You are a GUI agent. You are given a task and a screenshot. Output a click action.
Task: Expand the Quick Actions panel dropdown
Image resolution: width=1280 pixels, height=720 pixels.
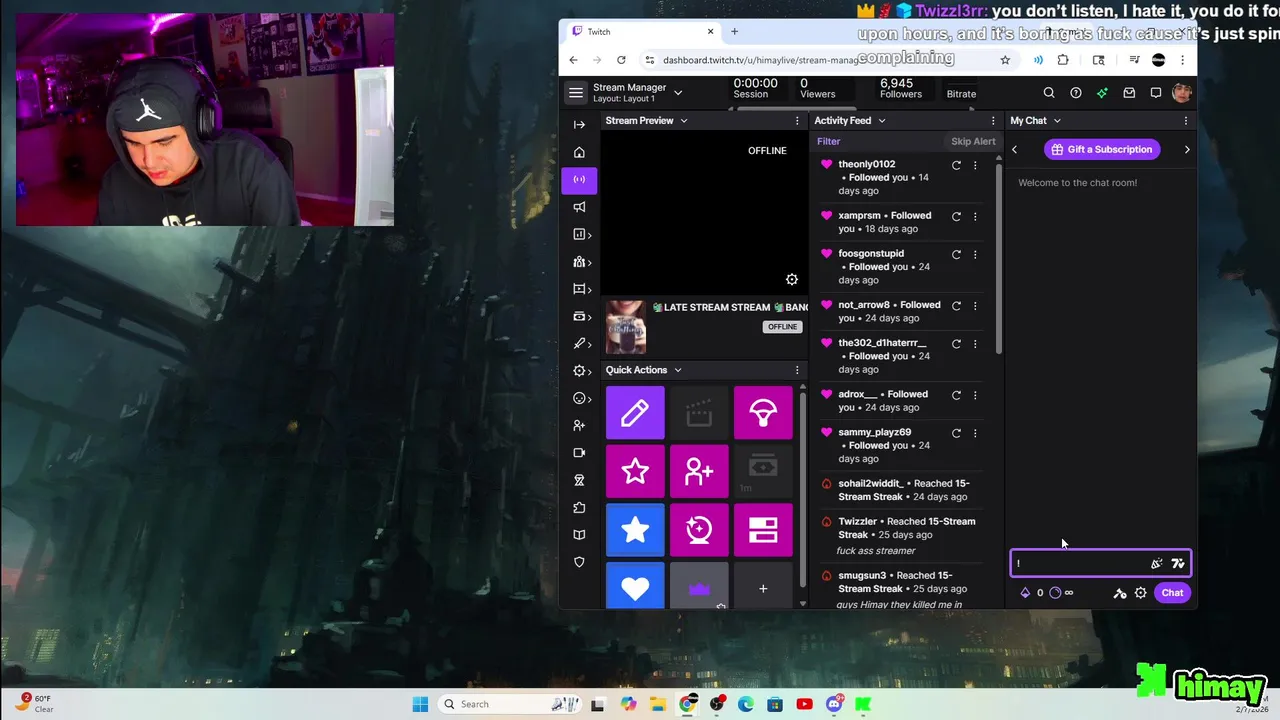pos(677,370)
